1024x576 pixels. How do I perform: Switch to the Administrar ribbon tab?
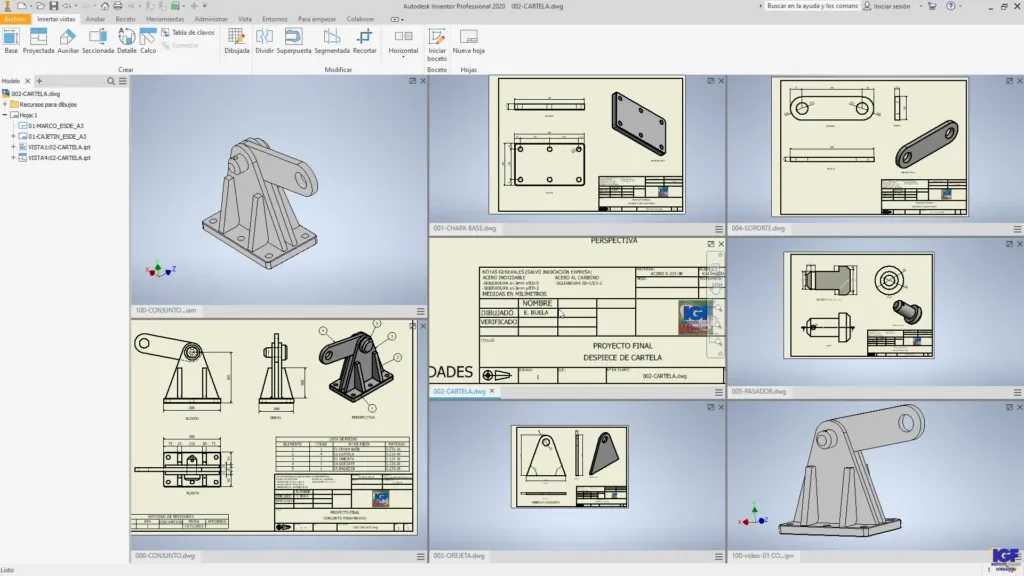click(x=211, y=19)
